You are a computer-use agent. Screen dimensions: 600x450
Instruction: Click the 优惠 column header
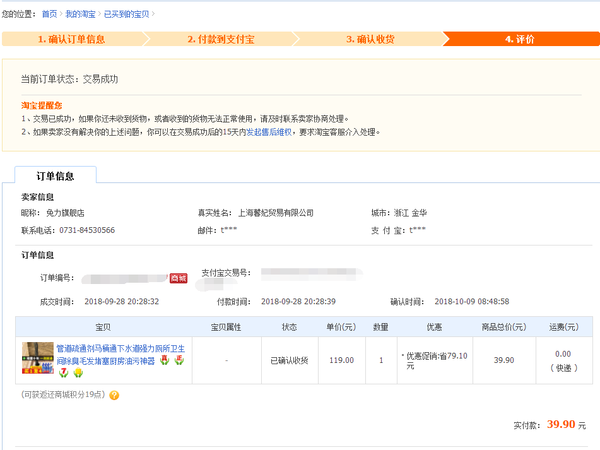434,327
